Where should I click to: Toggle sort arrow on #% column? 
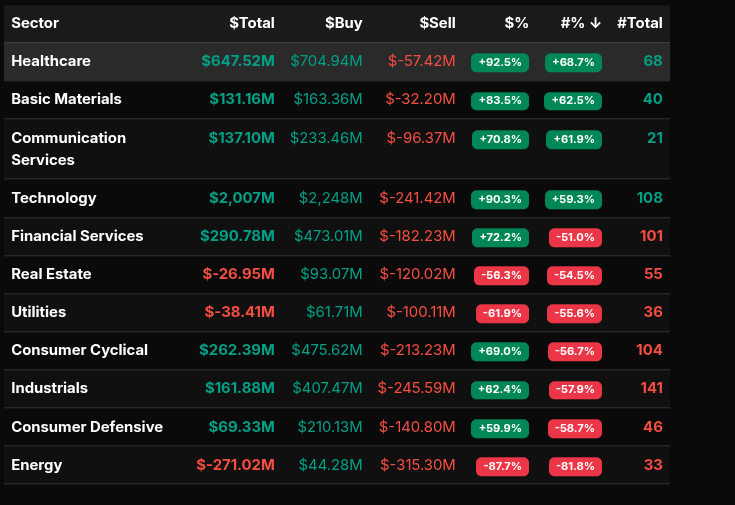pos(595,23)
